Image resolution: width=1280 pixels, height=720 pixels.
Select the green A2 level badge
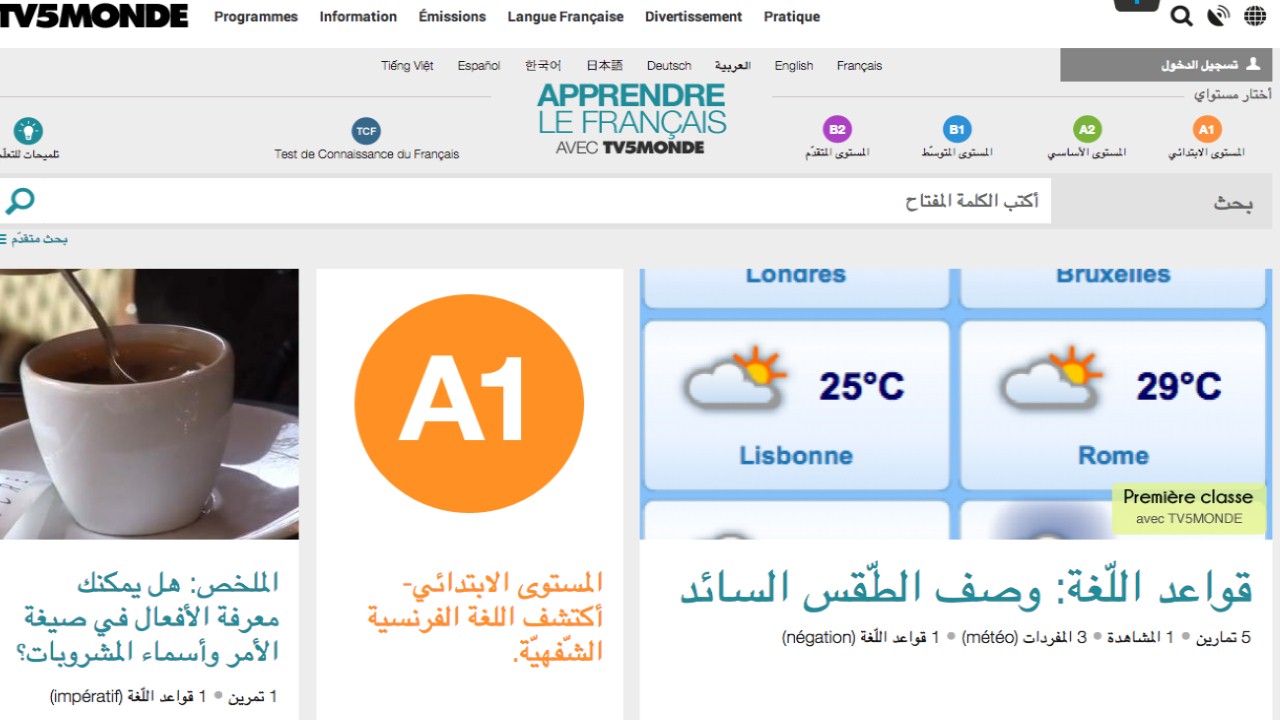click(1087, 129)
